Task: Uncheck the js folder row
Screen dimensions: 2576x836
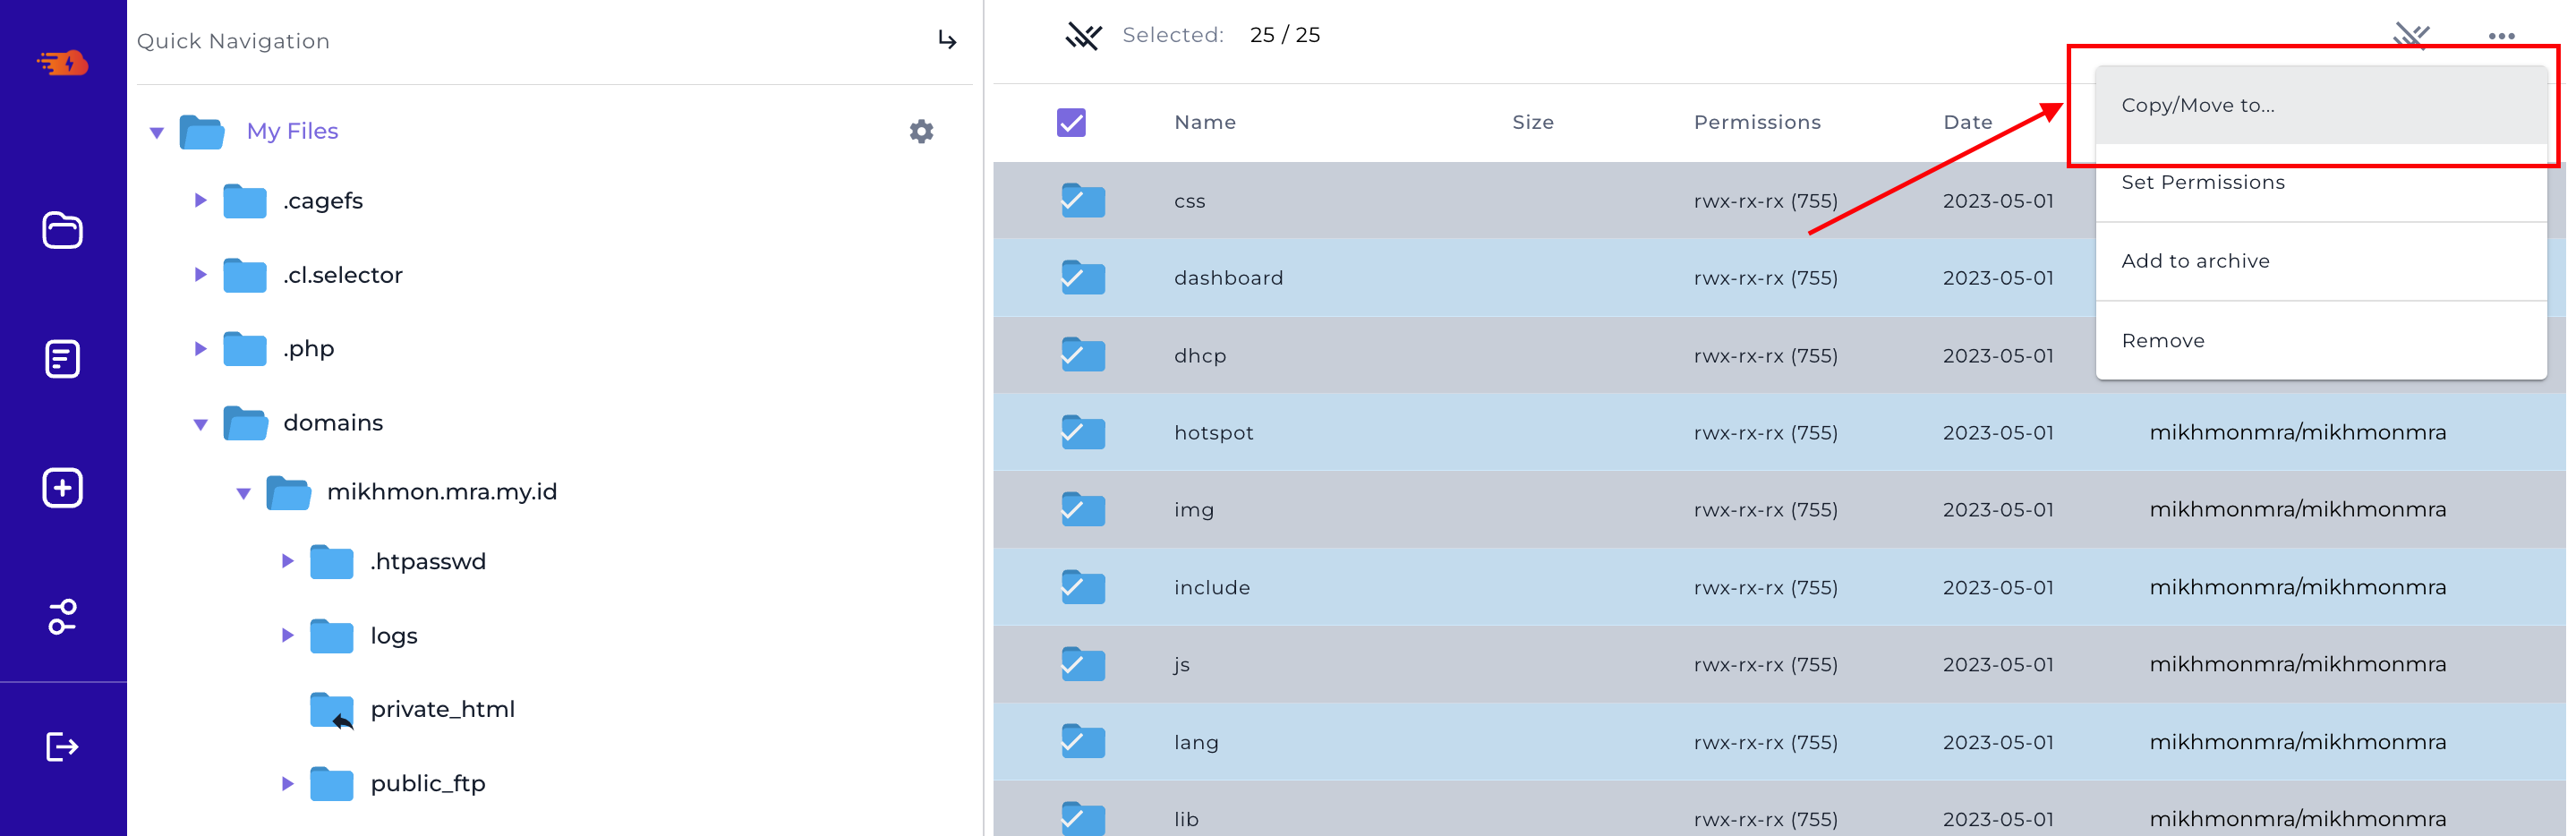Action: click(x=1083, y=664)
